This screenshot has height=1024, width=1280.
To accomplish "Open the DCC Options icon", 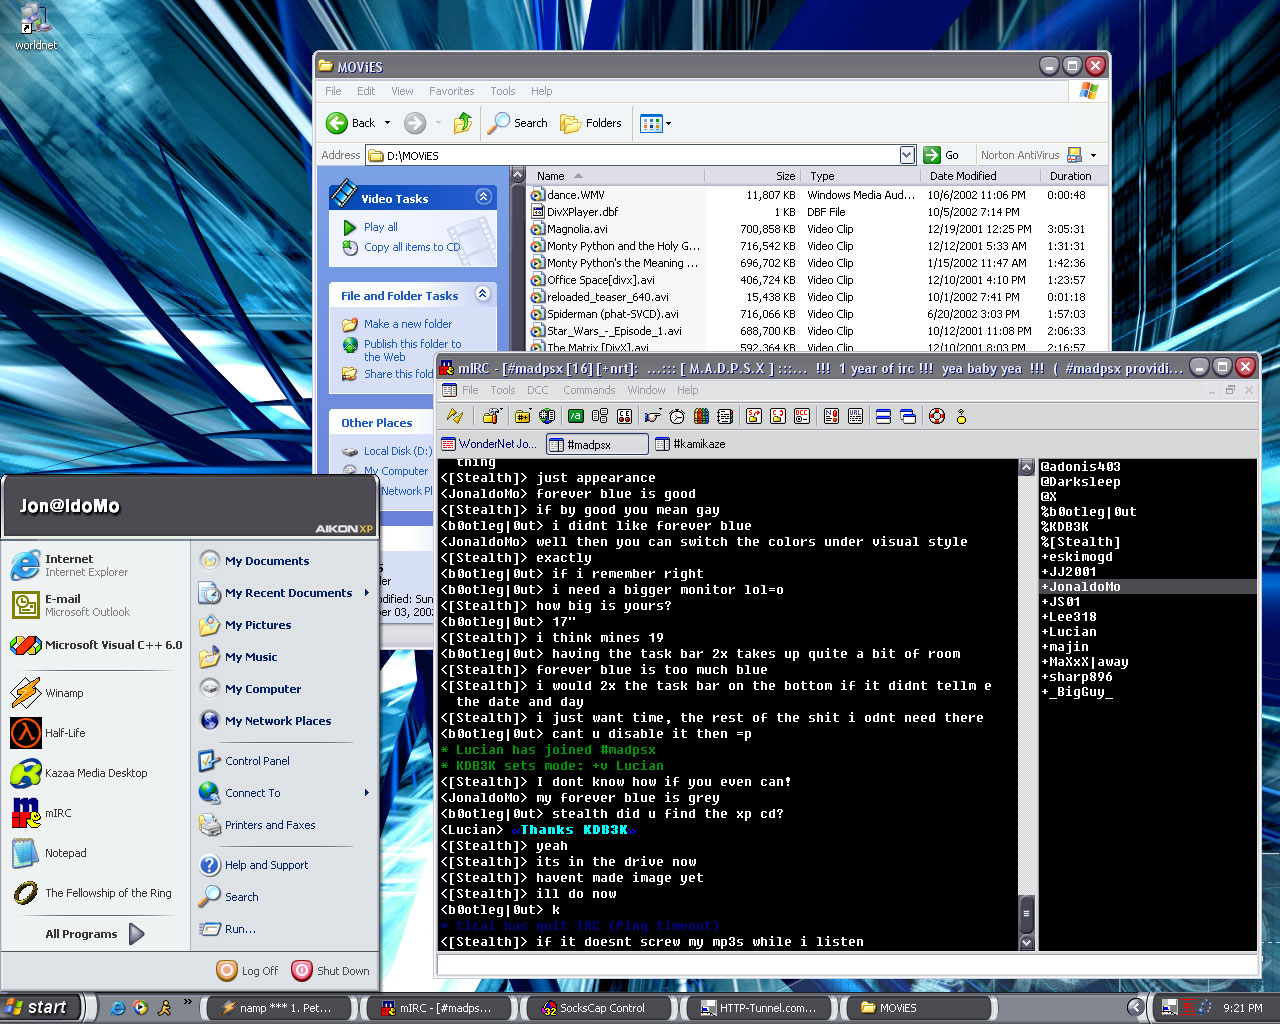I will 802,416.
